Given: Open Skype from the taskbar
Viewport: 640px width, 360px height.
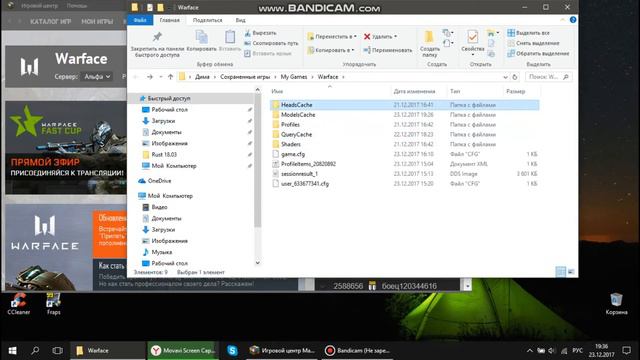Looking at the screenshot, I should 232,351.
